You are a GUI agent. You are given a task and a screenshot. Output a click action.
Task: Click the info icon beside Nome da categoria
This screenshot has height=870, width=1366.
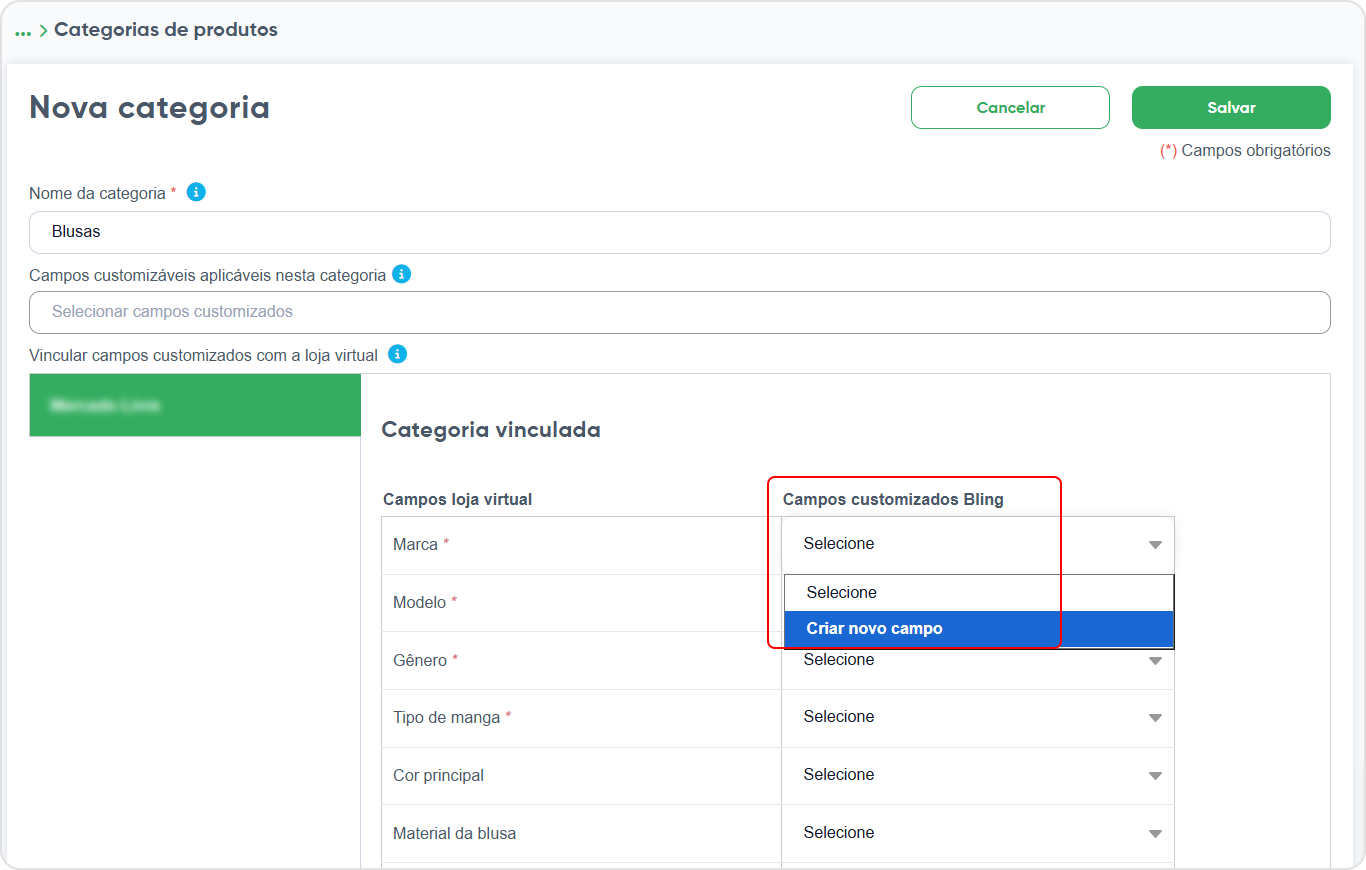[197, 192]
